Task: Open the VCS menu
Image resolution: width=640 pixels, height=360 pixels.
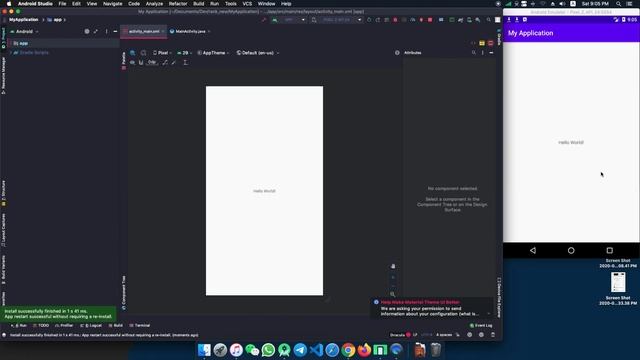Action: coord(247,4)
